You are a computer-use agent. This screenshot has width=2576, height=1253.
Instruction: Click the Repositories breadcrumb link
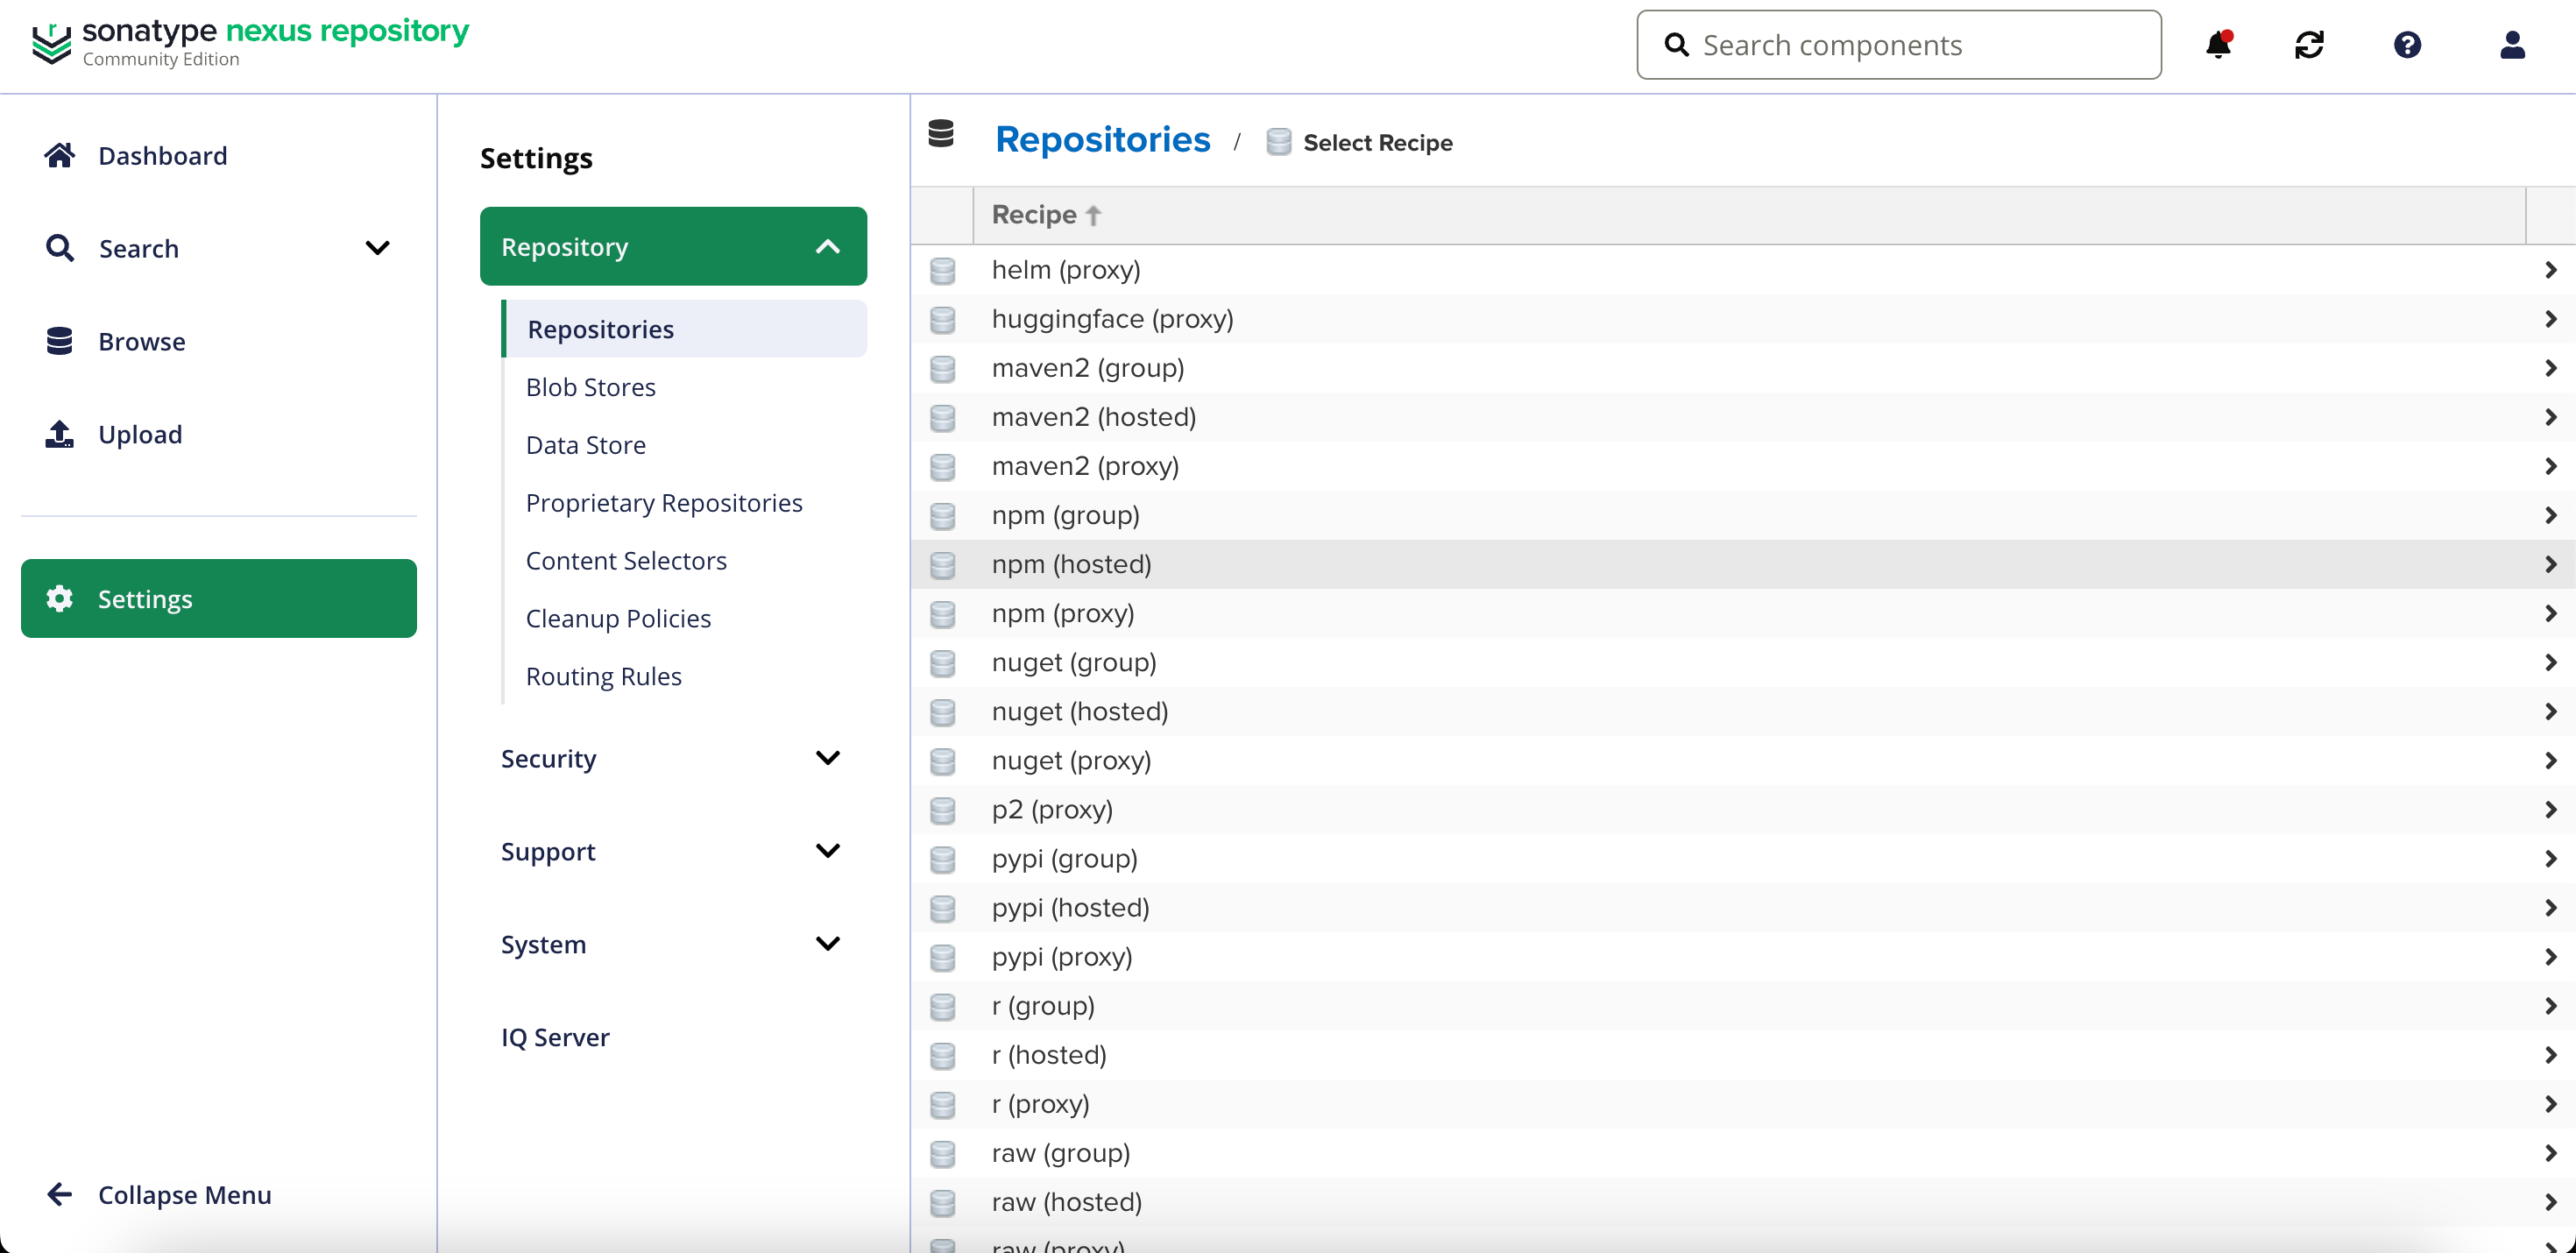click(x=1102, y=140)
